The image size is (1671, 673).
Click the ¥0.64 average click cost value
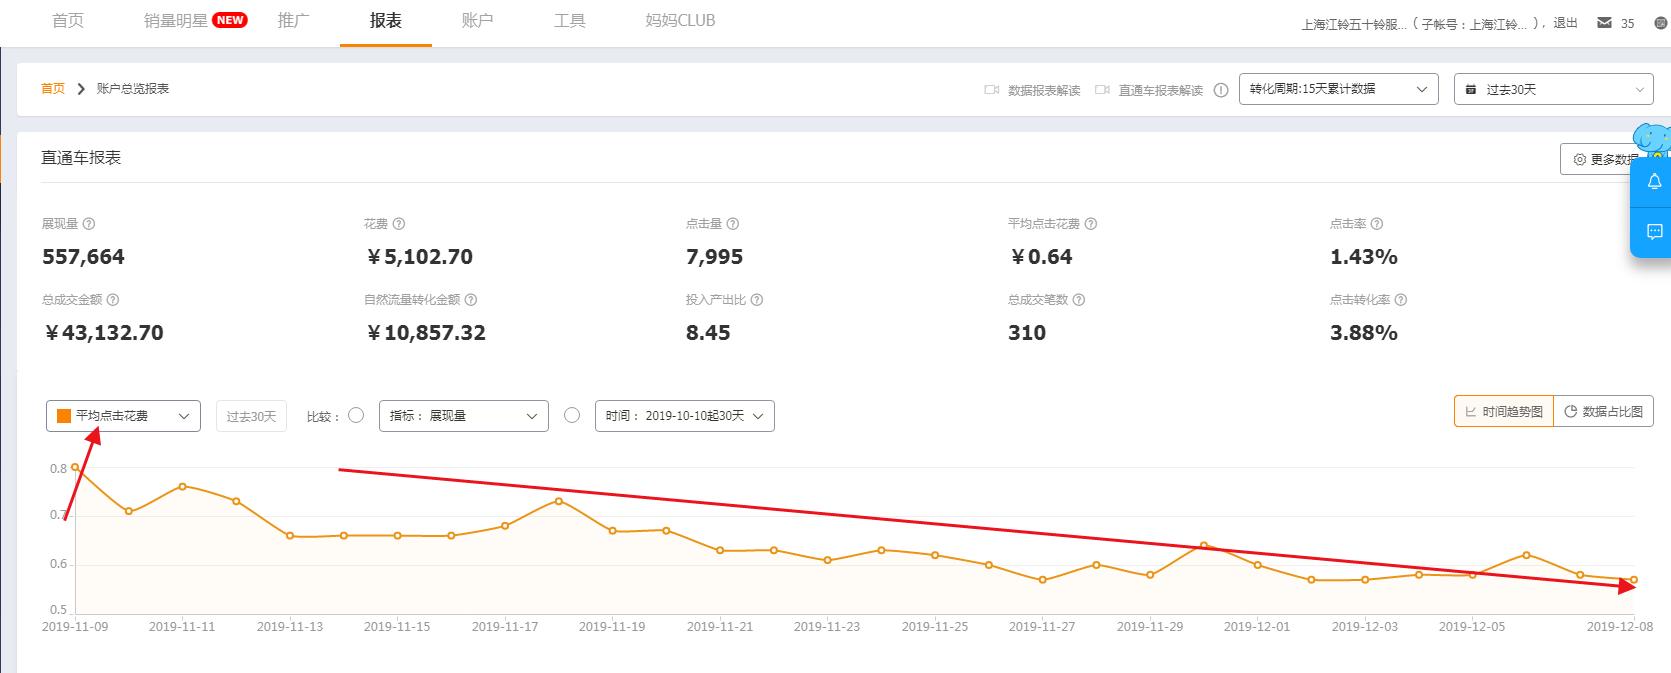(x=1041, y=257)
